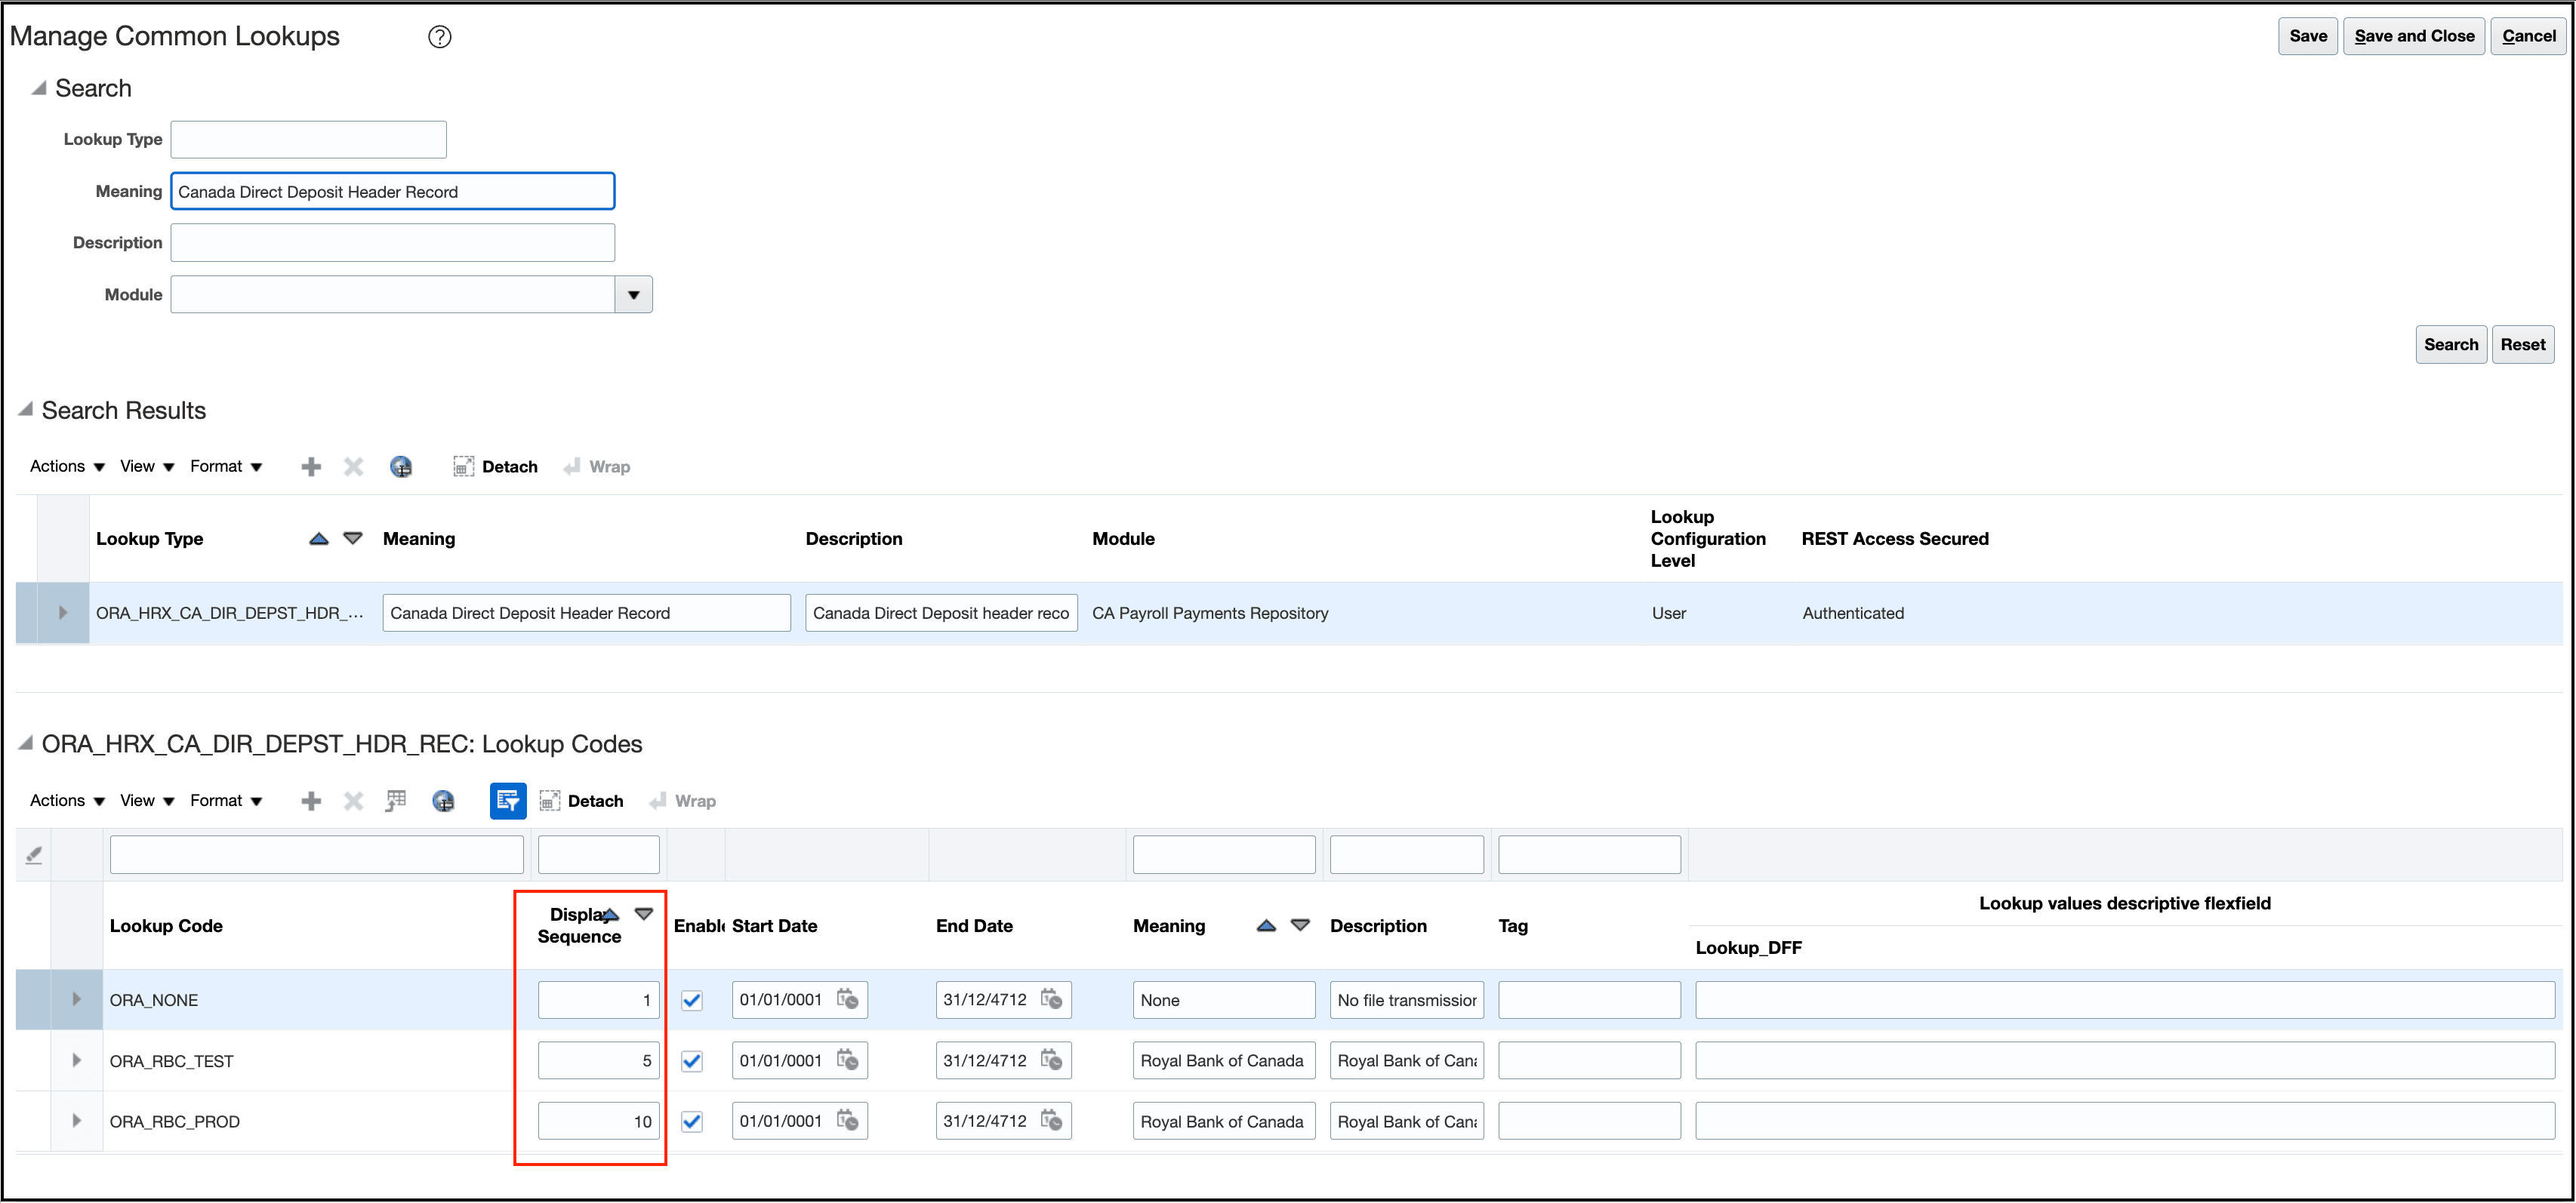Click the Lookup Codes Description filter field
The width and height of the screenshot is (2576, 1203).
pyautogui.click(x=1407, y=855)
